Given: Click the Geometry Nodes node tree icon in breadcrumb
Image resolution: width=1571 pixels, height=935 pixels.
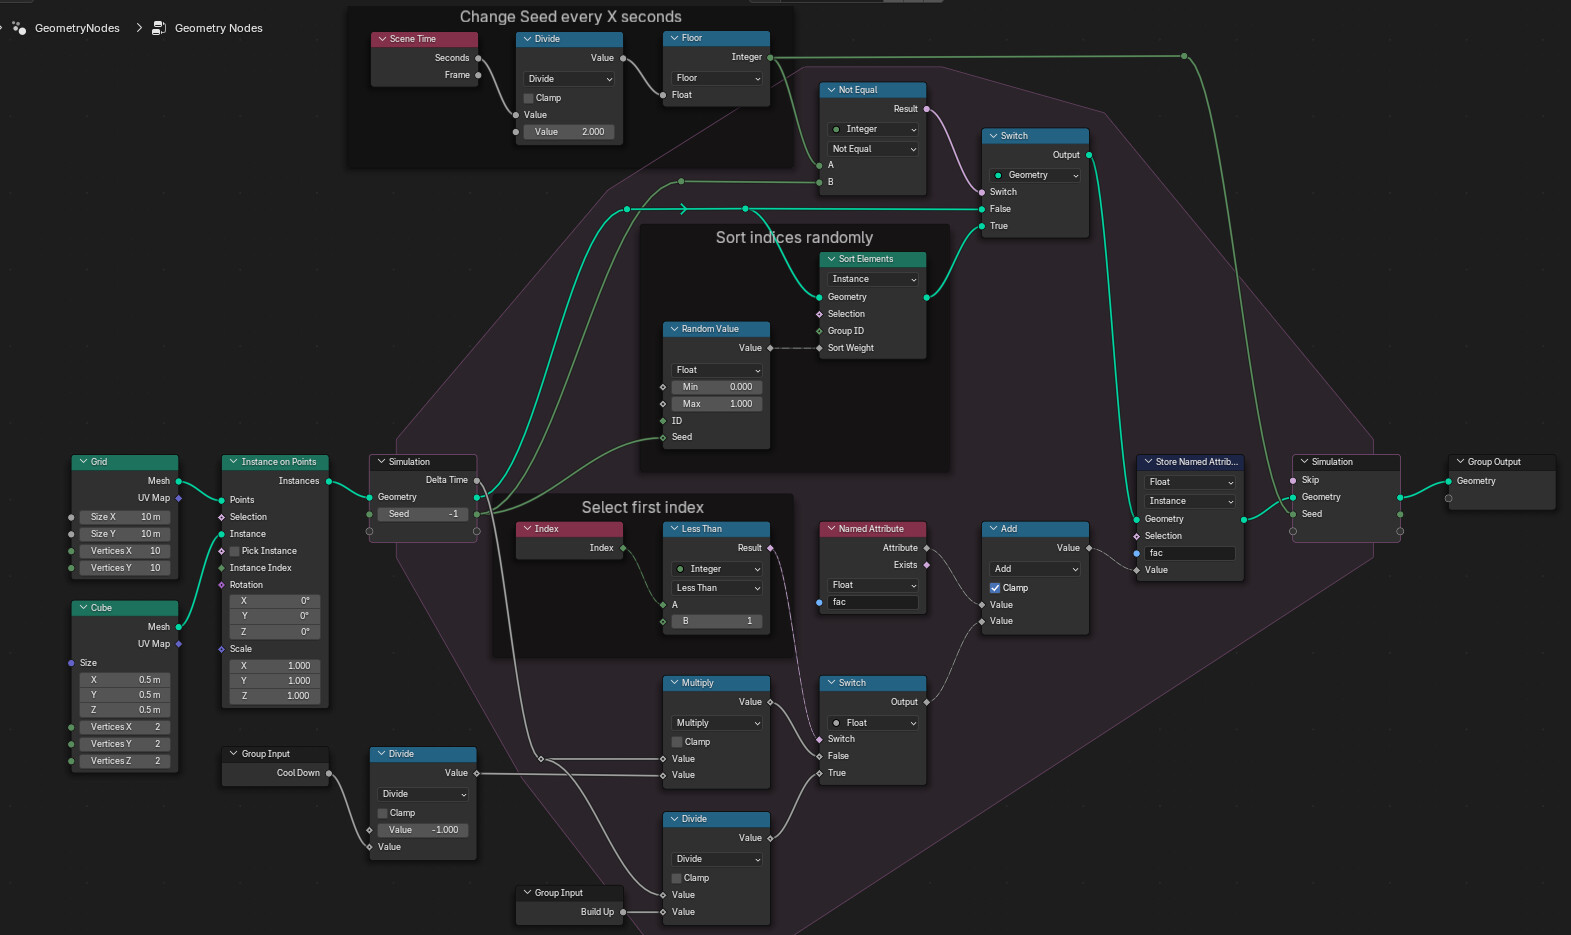Looking at the screenshot, I should pos(159,28).
